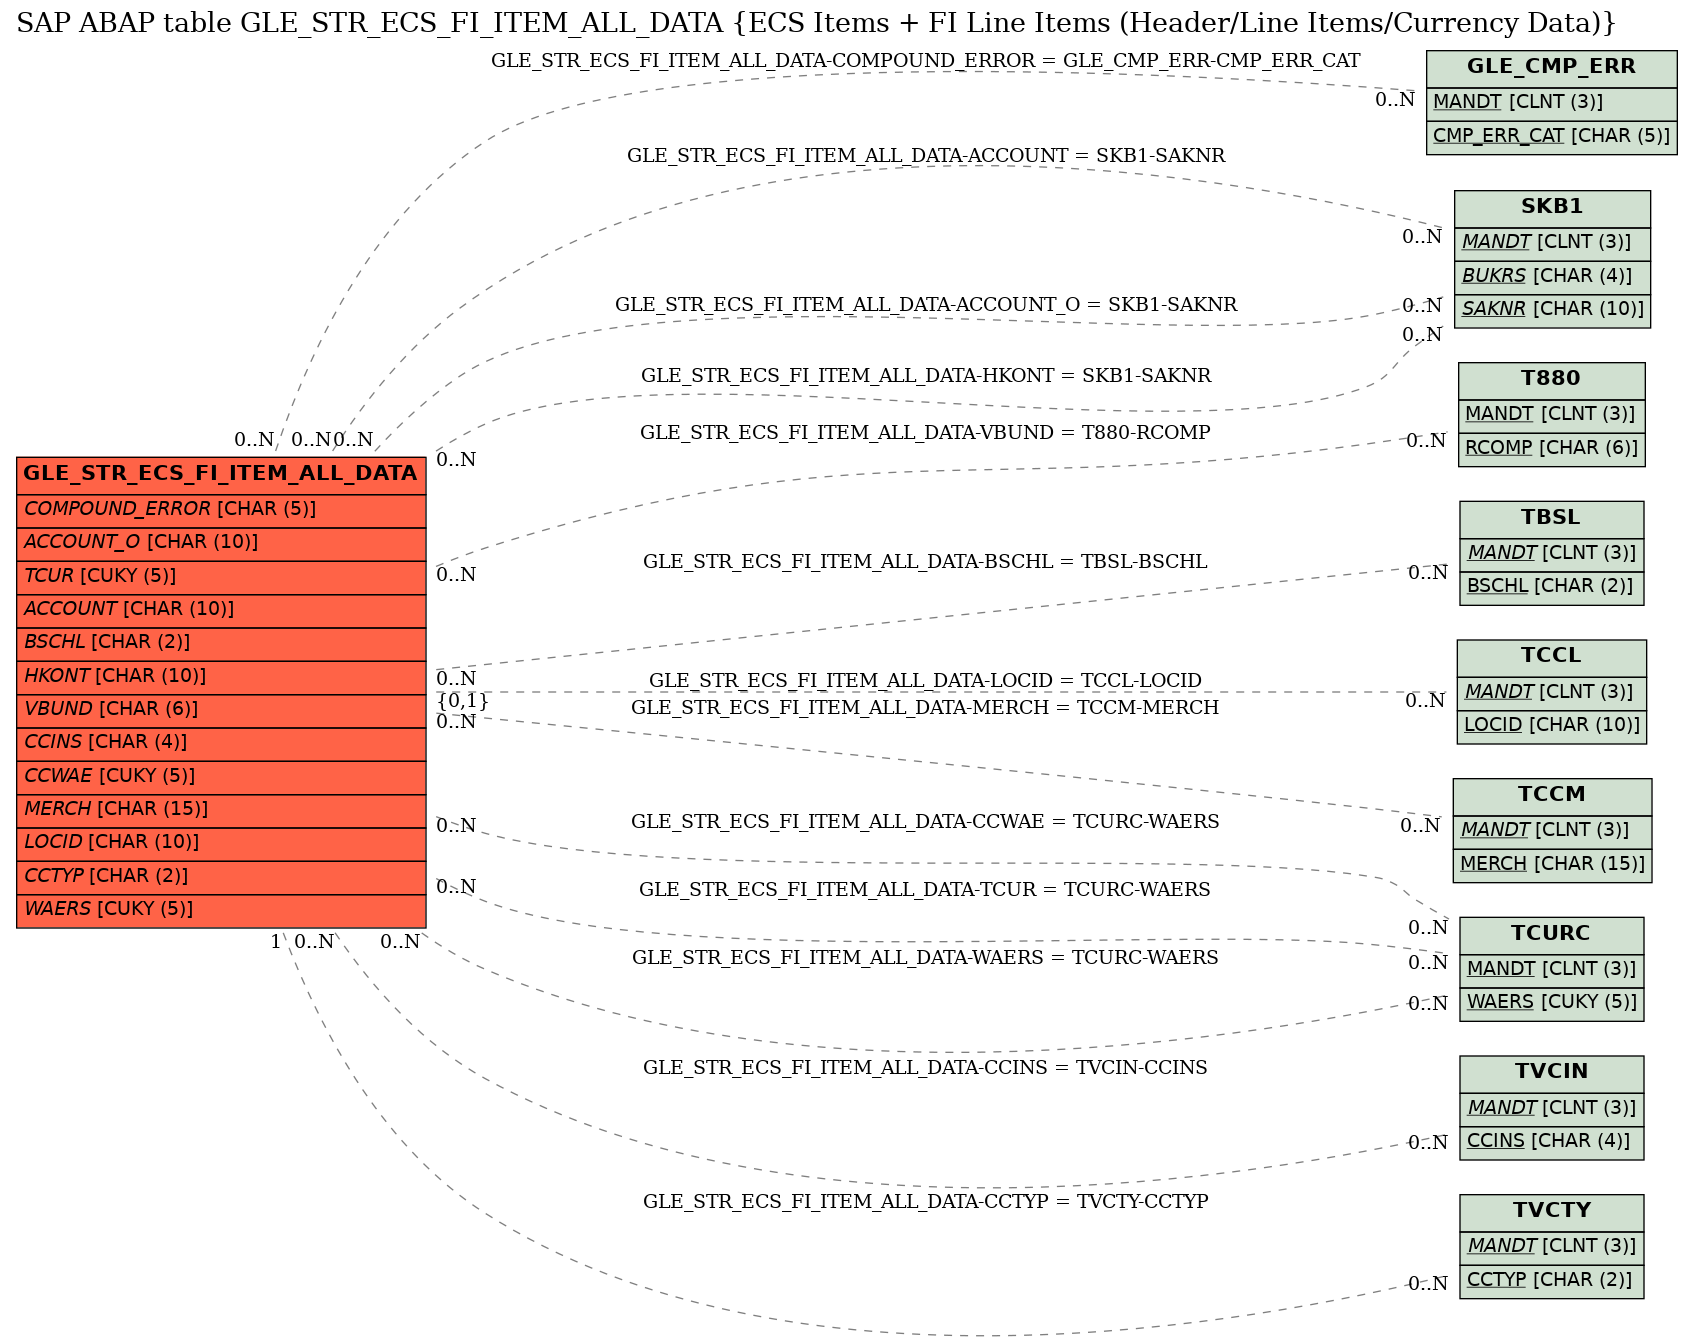Click the VBUND = T880-RCOMP relation label
This screenshot has width=1693, height=1342.
tap(925, 433)
